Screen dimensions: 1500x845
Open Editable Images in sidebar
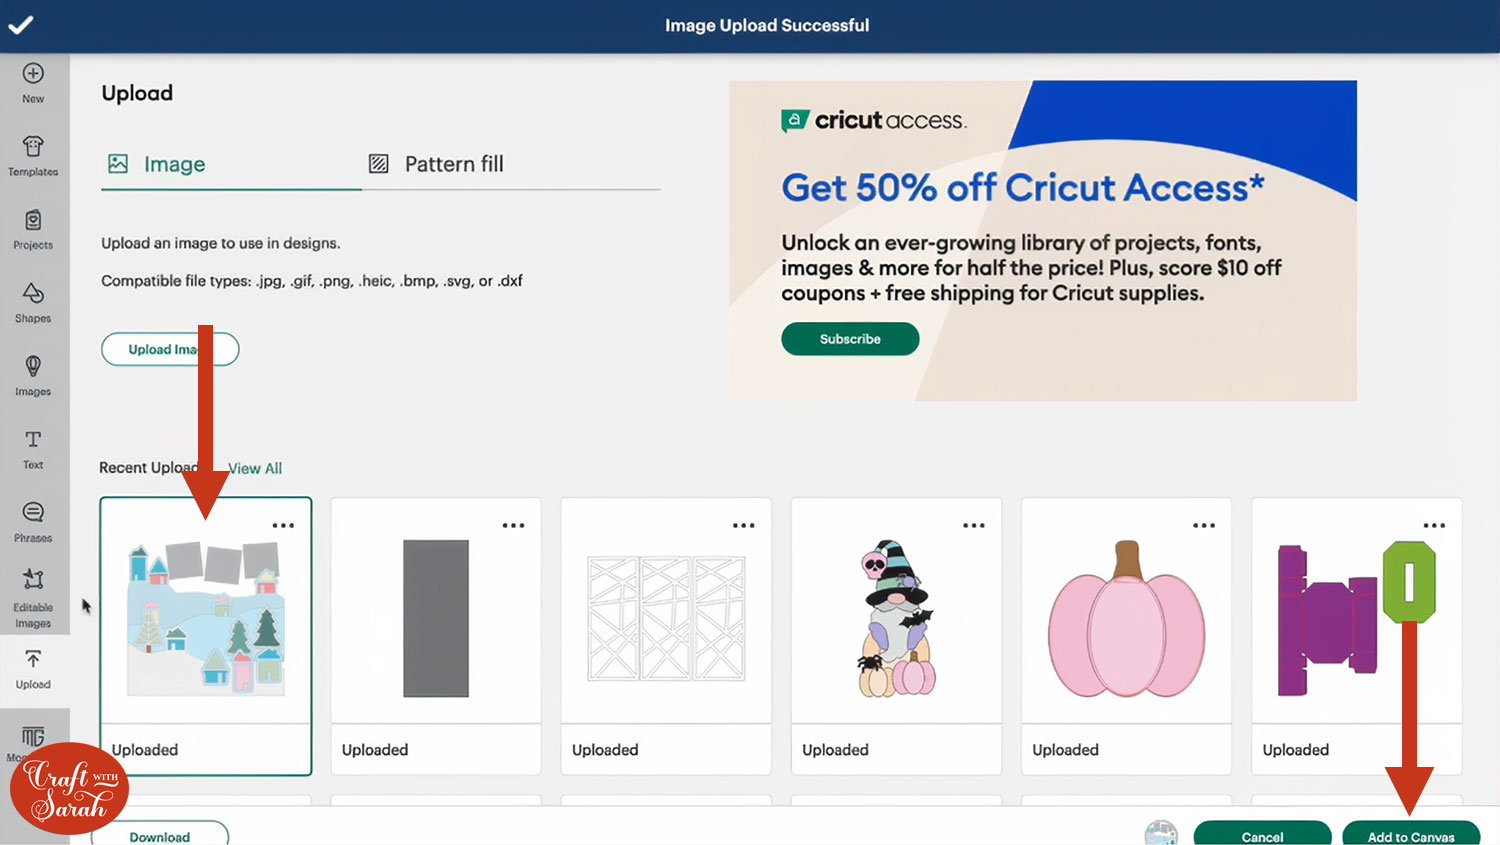pyautogui.click(x=33, y=580)
